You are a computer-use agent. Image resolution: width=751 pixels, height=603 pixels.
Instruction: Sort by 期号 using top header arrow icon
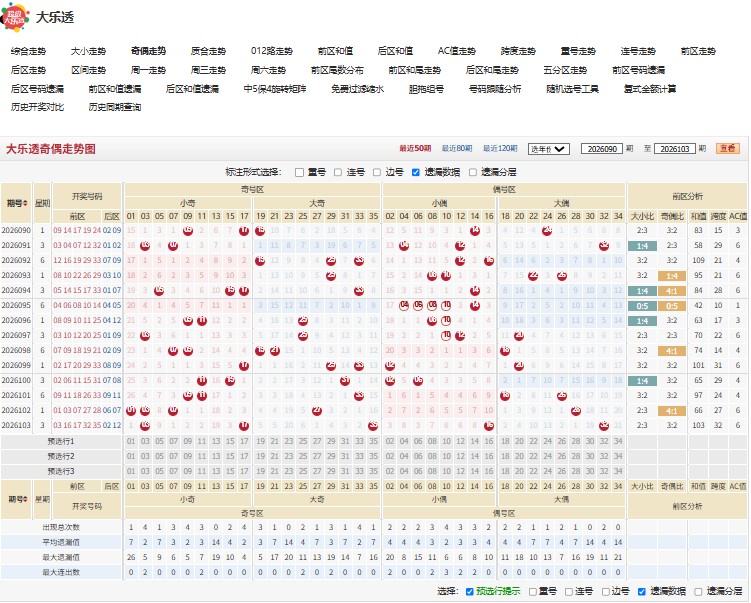[x=25, y=204]
